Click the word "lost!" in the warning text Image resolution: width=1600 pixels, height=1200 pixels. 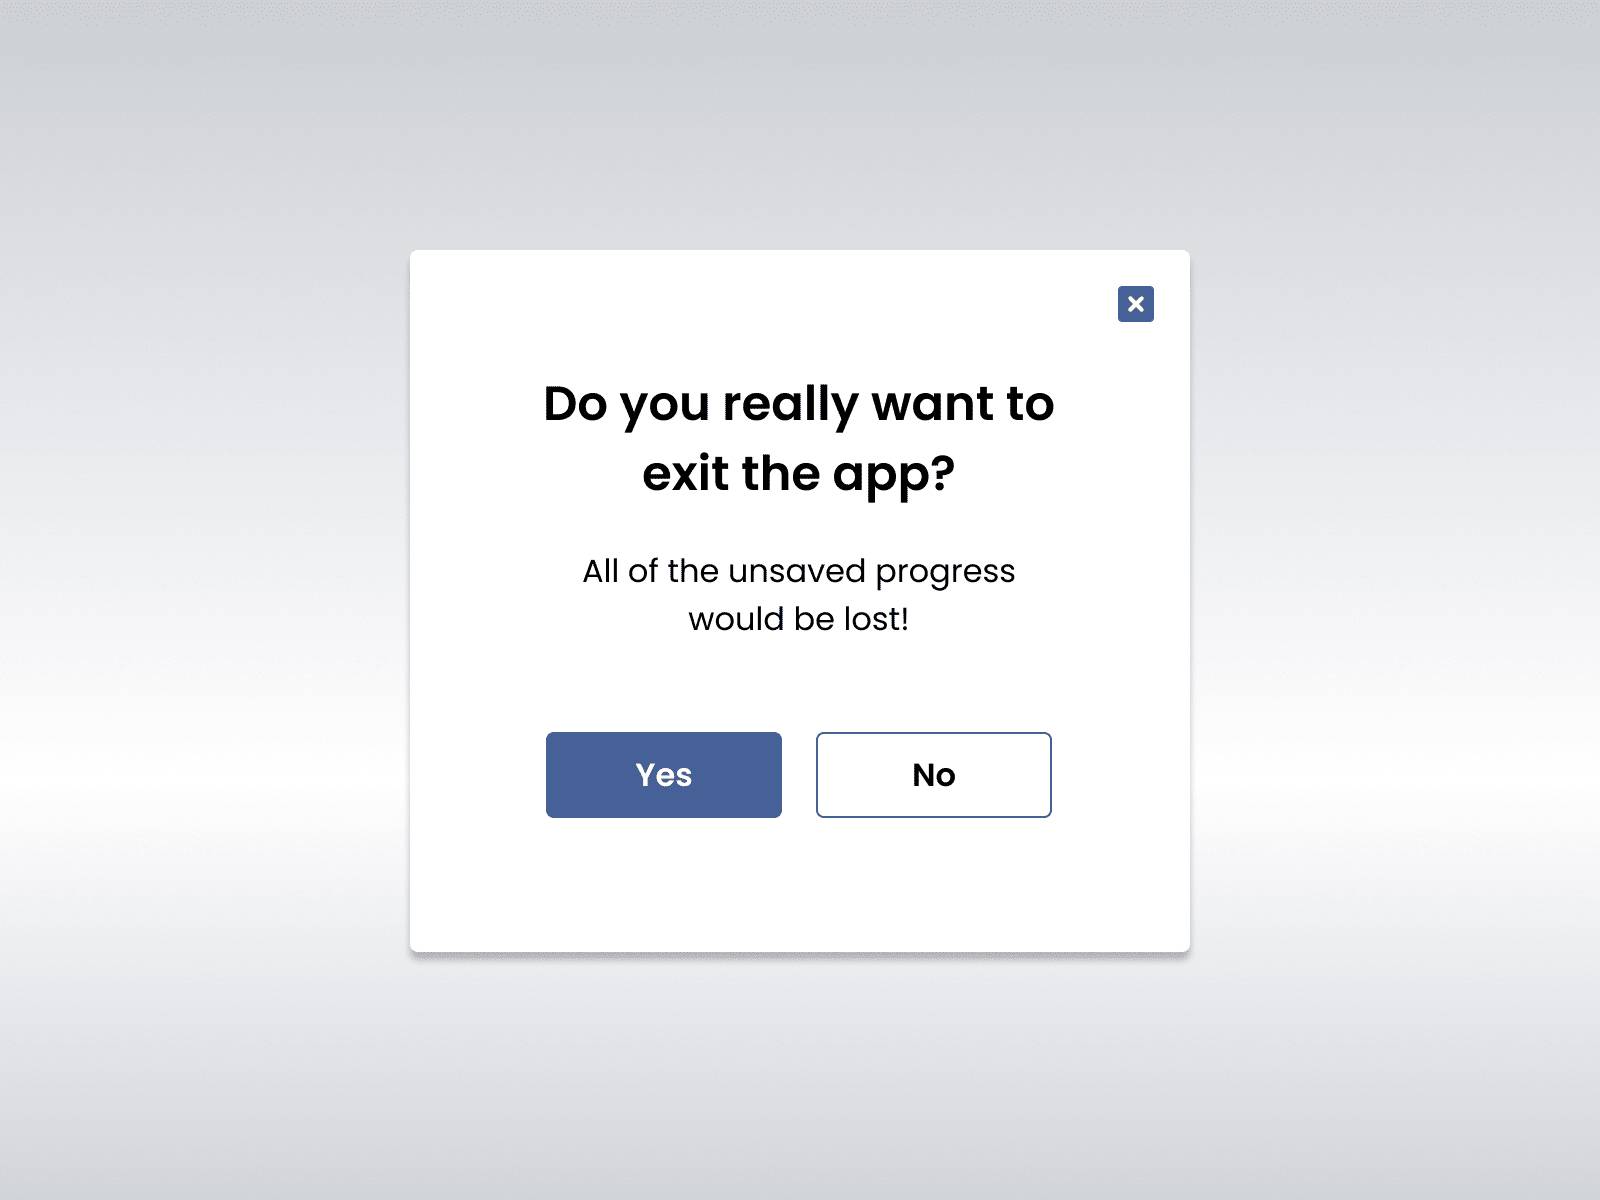(x=876, y=619)
